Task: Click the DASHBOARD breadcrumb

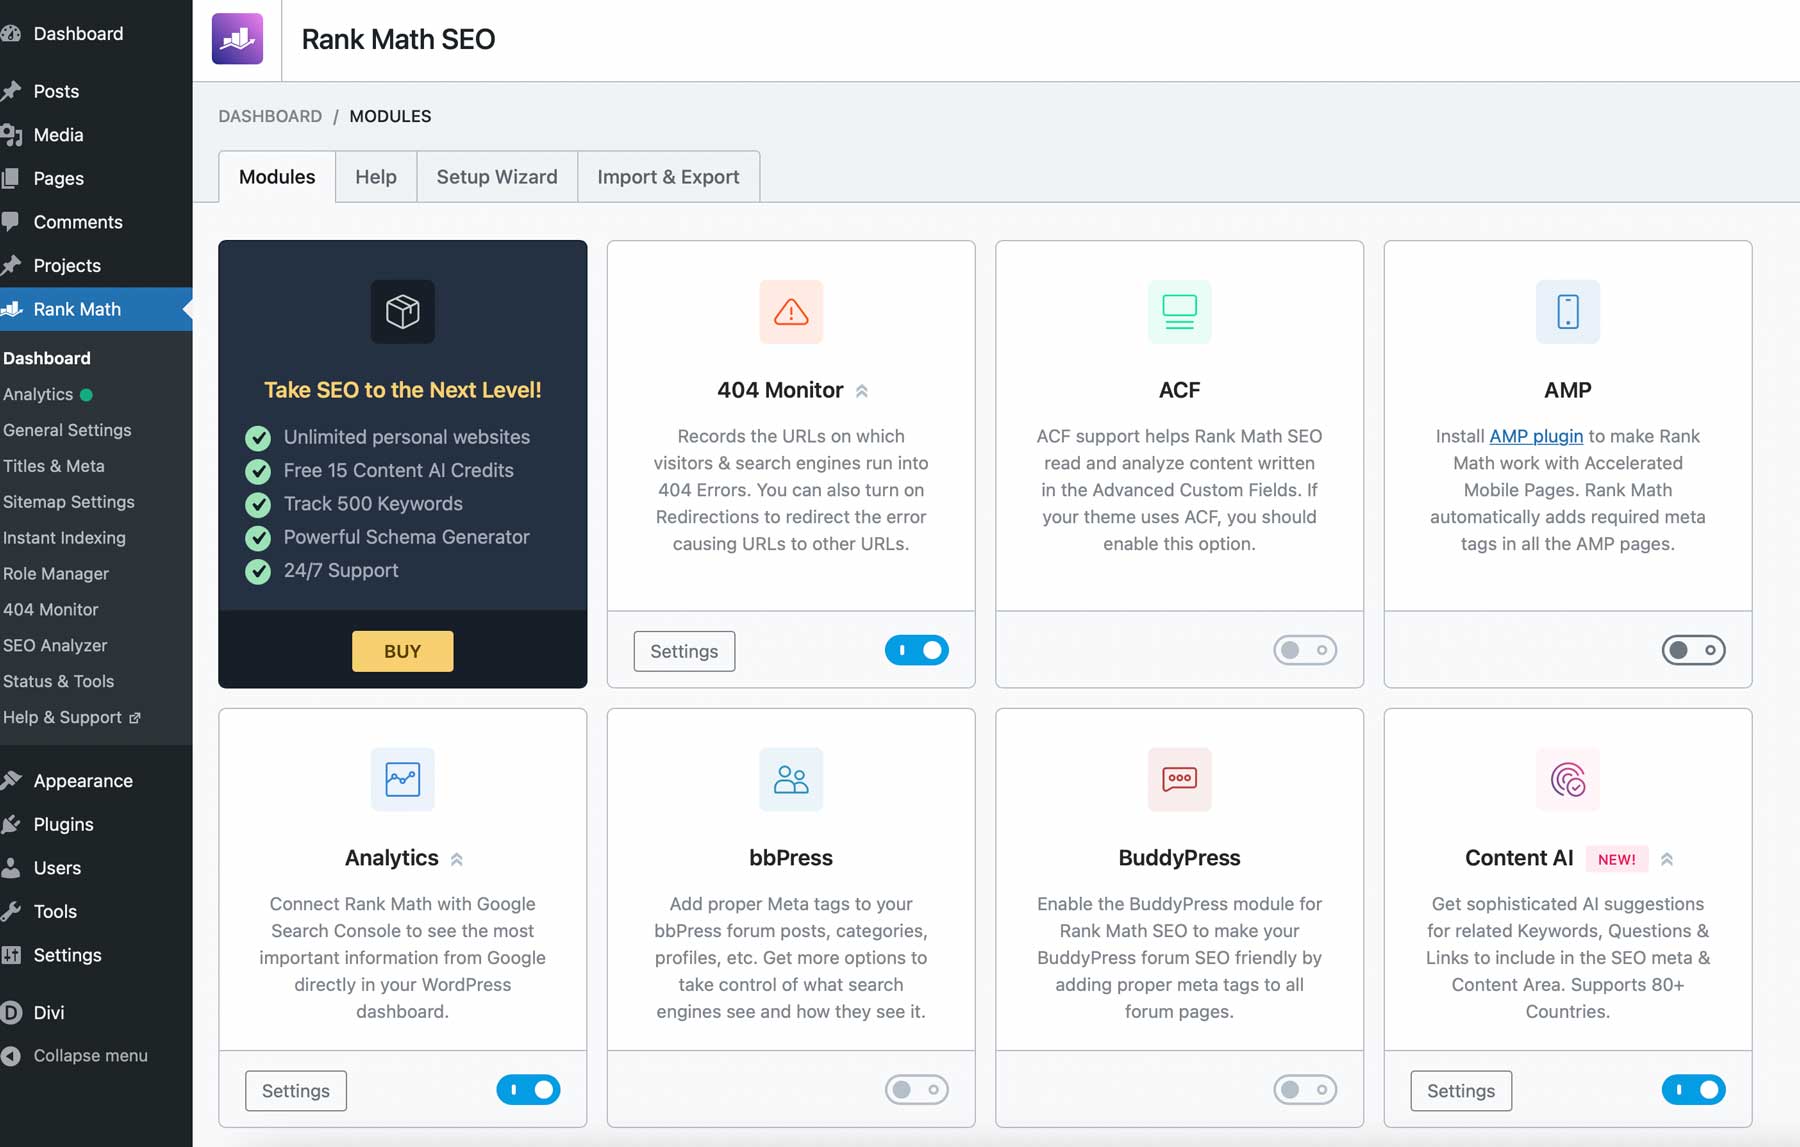Action: [270, 116]
